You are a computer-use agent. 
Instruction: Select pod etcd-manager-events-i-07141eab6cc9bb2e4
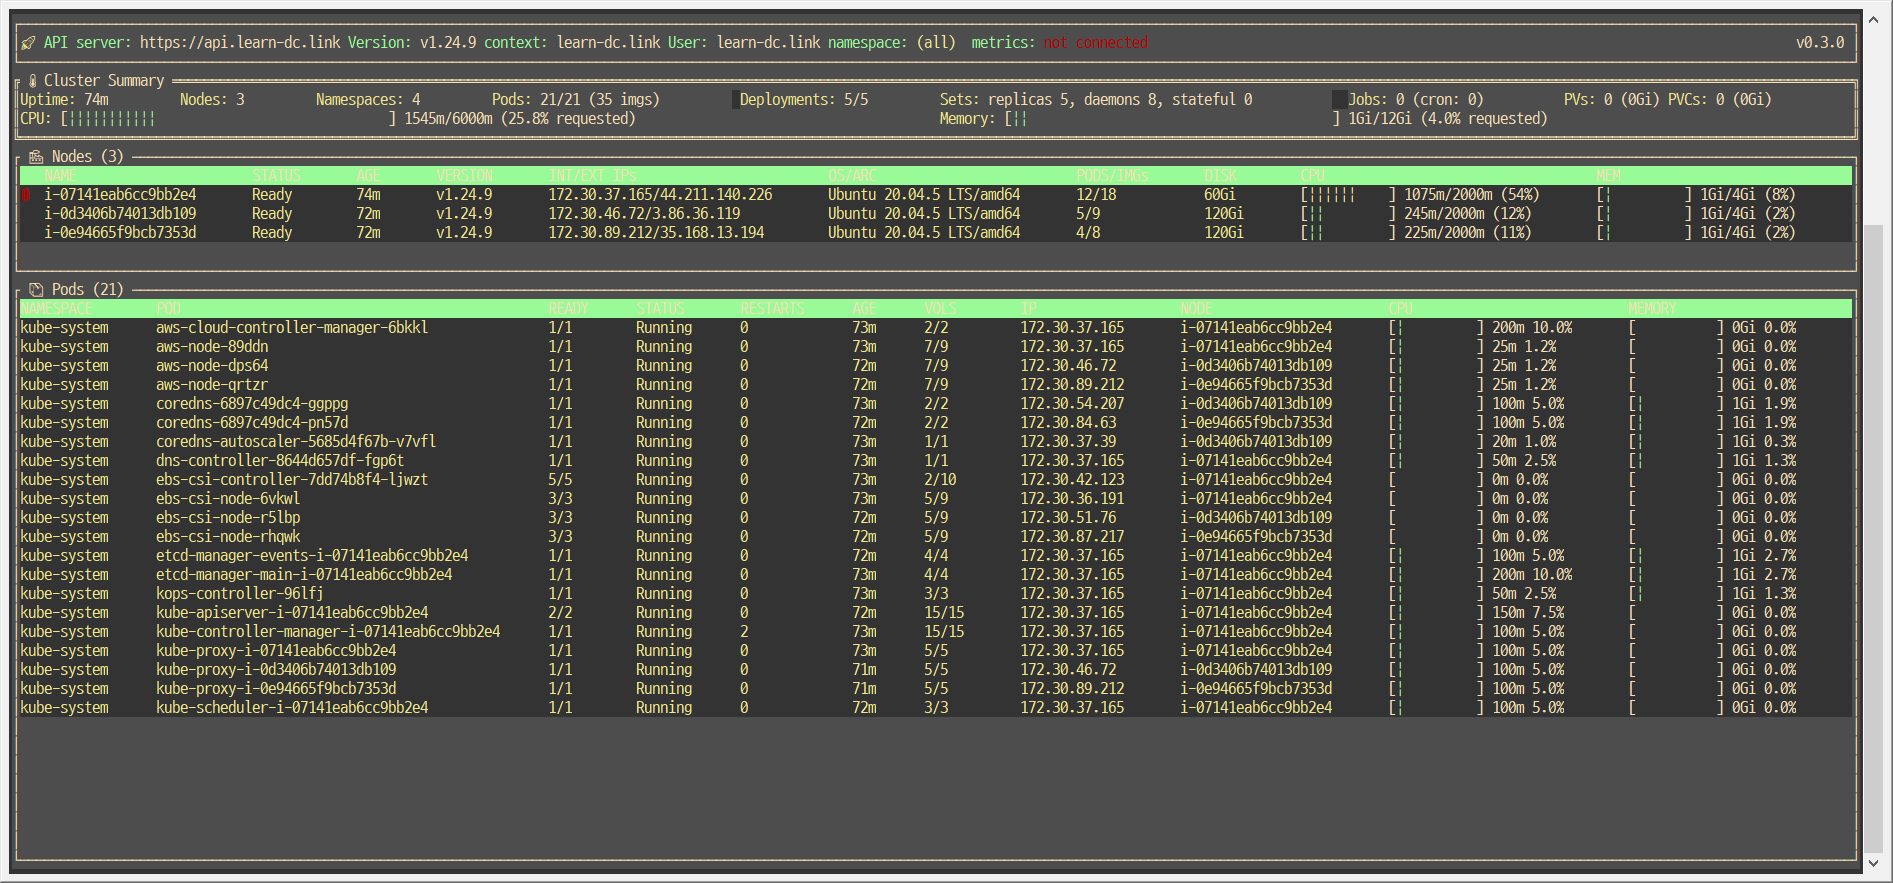936,556
